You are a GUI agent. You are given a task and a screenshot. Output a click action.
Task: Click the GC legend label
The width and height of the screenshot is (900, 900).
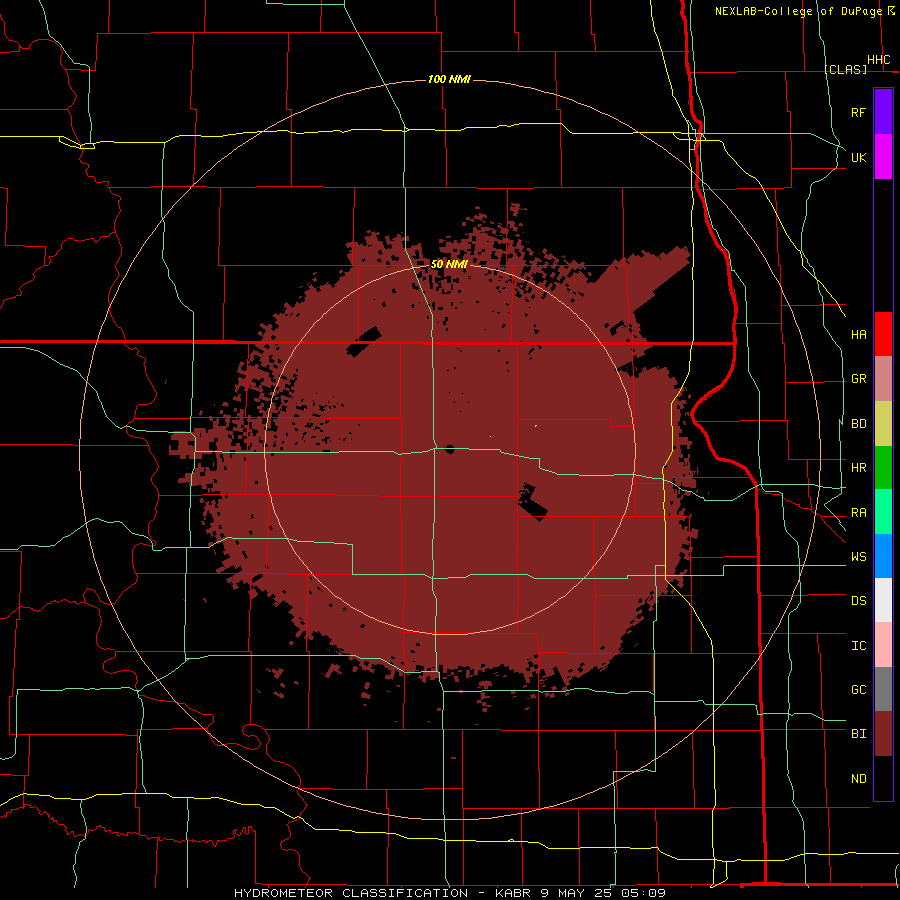click(x=858, y=690)
